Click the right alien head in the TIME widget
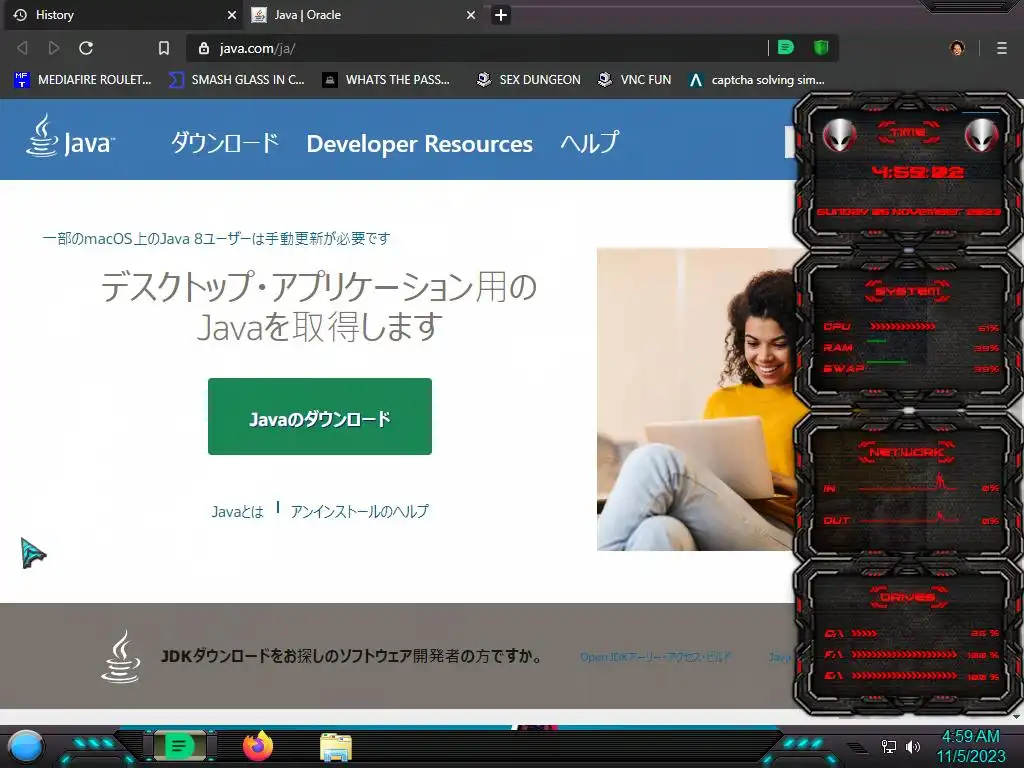Screen dimensions: 1024x768 coord(981,136)
